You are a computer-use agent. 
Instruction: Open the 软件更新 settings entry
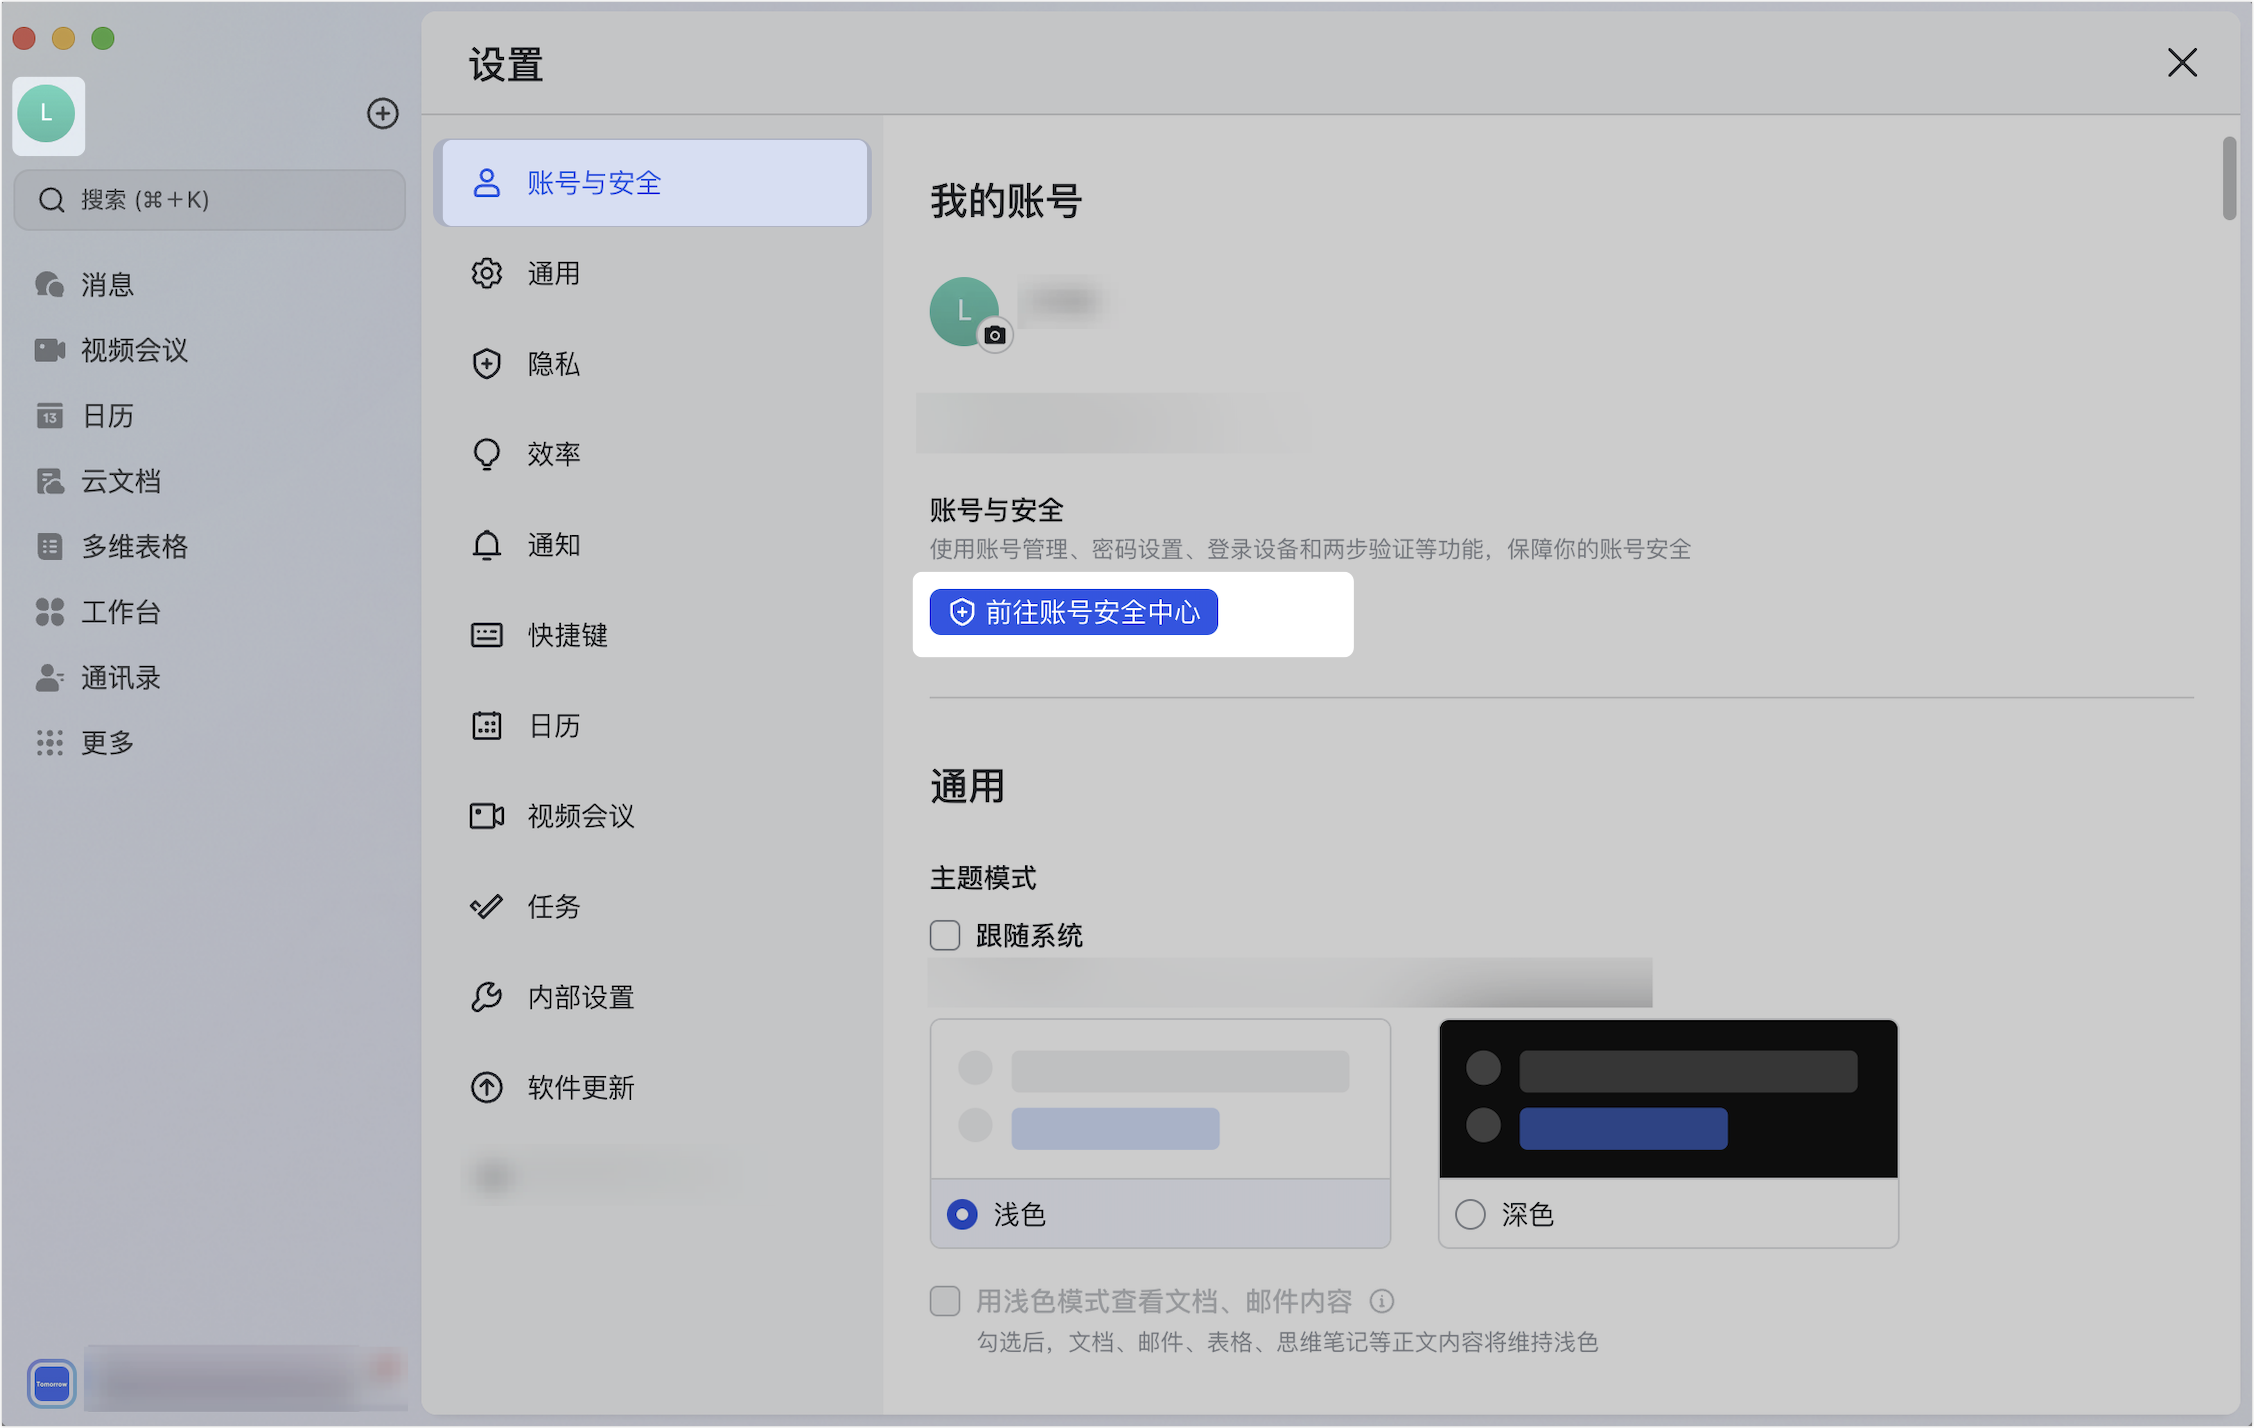pyautogui.click(x=580, y=1088)
